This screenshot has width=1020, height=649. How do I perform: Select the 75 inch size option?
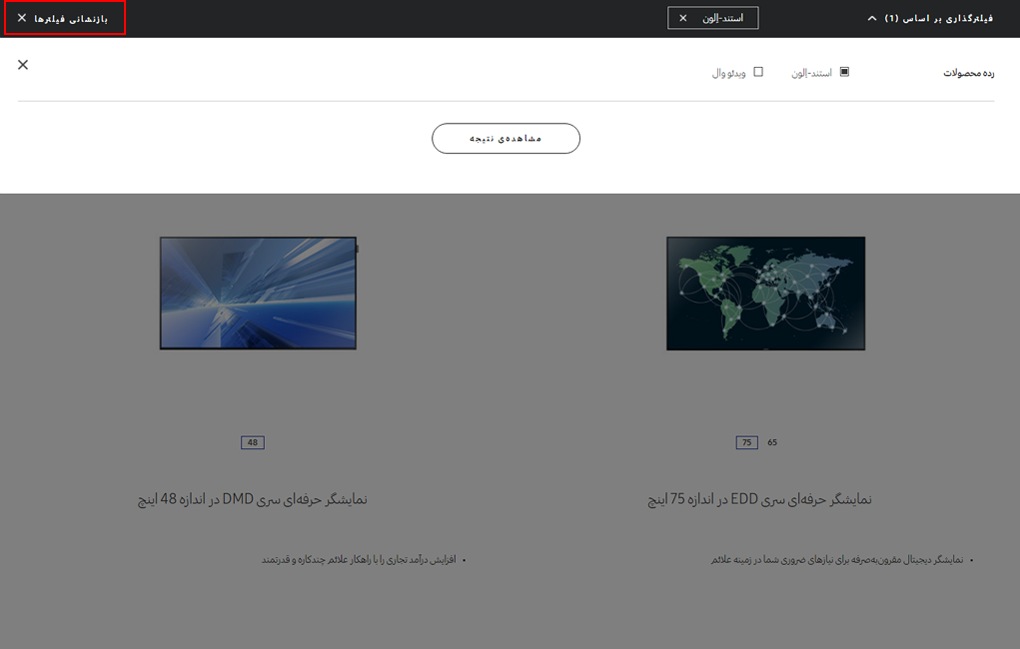click(x=747, y=442)
